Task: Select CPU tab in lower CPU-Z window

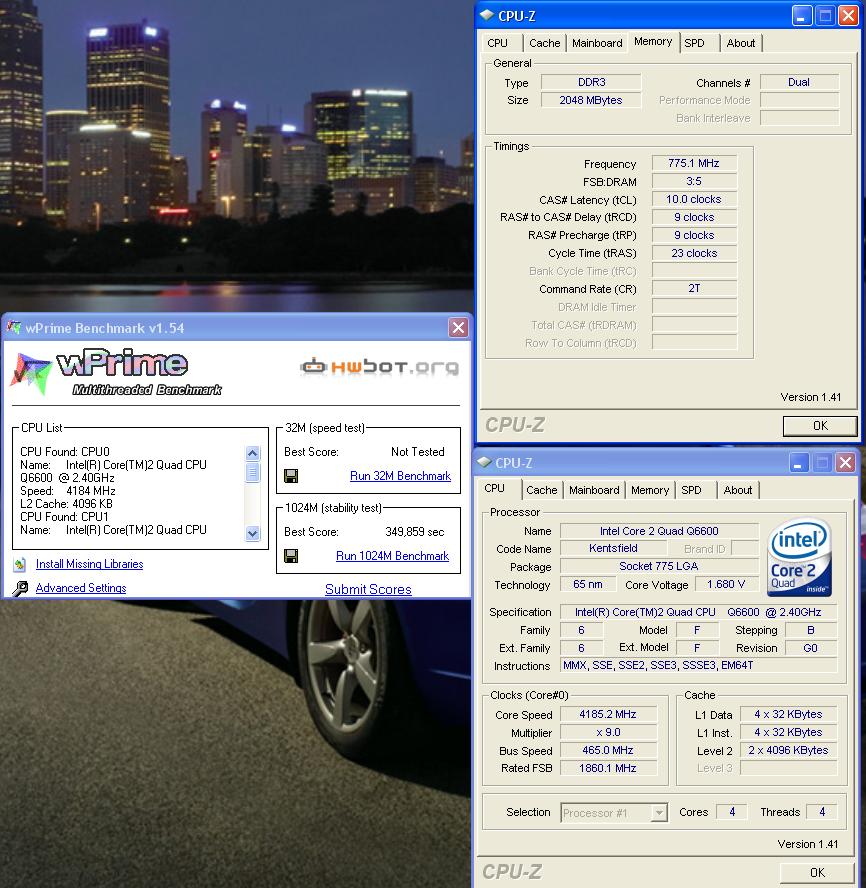Action: pos(494,488)
